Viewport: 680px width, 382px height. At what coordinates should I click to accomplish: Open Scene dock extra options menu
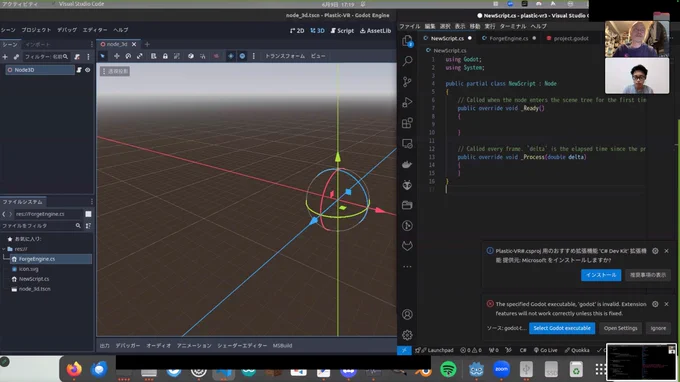point(88,57)
